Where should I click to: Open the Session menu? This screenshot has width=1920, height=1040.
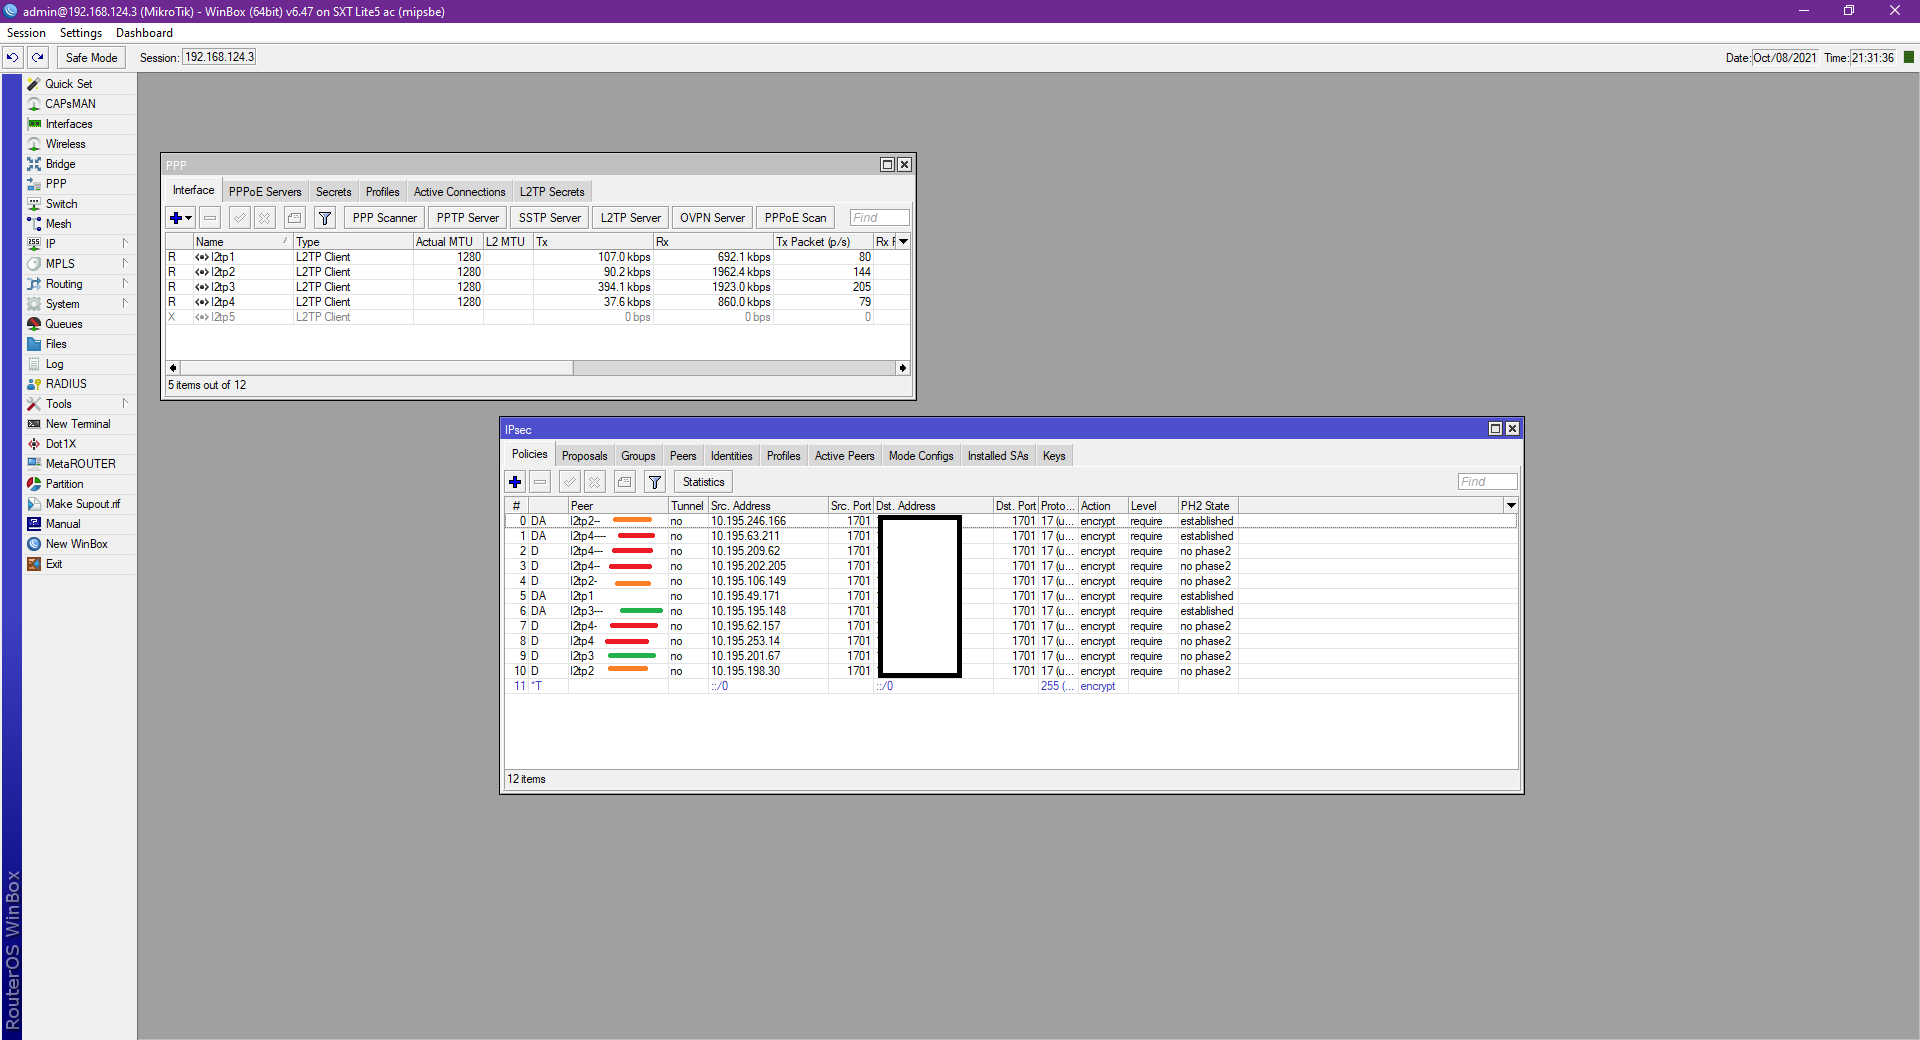pos(26,33)
